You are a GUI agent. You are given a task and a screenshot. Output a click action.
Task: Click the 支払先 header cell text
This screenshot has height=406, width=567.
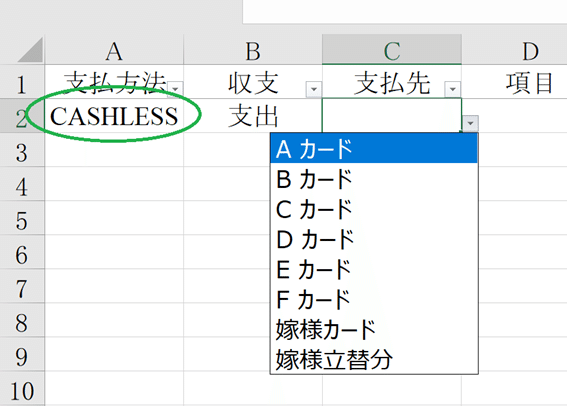coord(392,82)
